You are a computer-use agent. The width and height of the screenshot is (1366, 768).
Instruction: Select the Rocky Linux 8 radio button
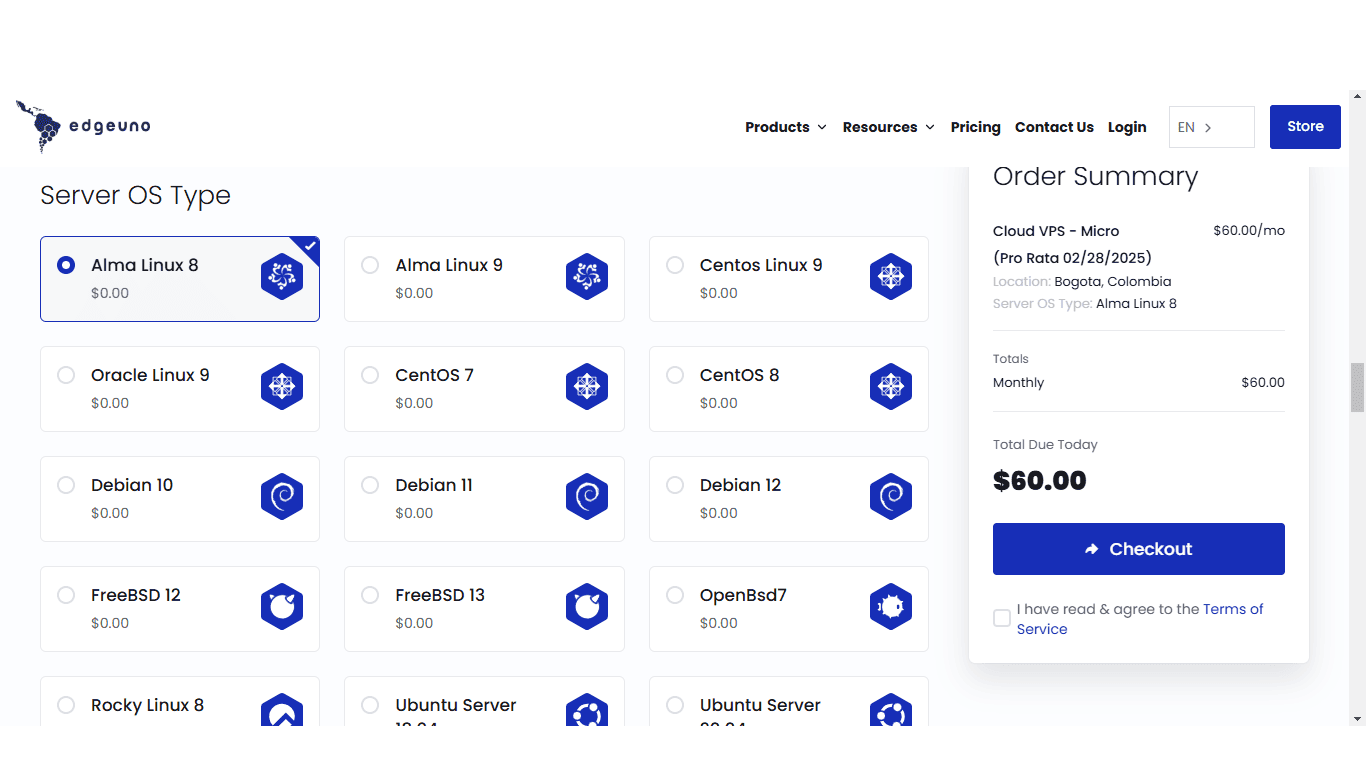tap(66, 705)
